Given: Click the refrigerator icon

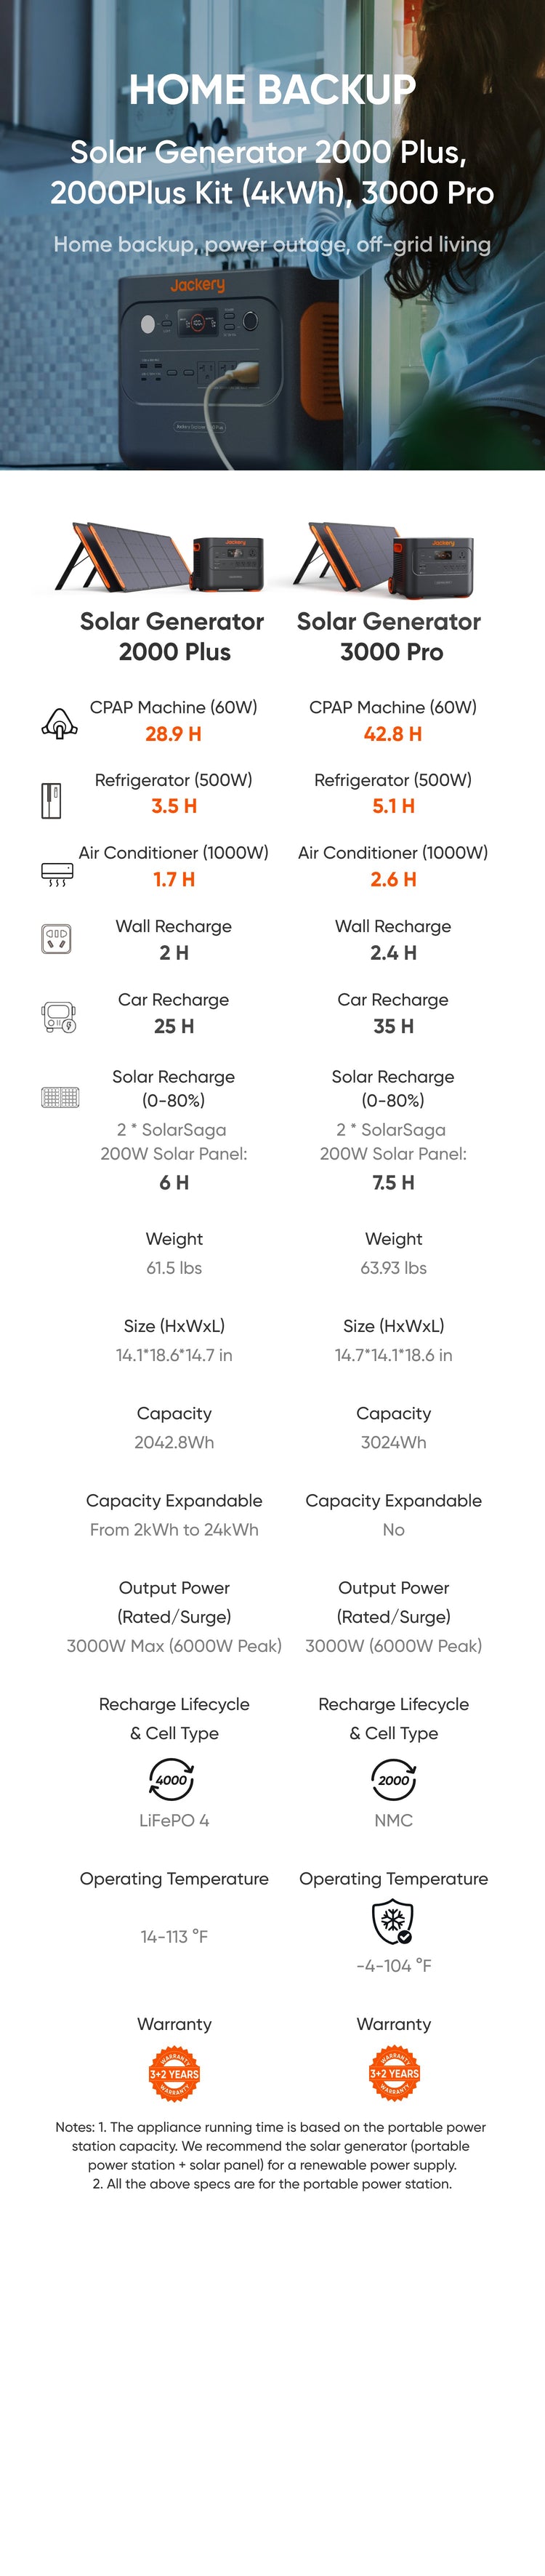Looking at the screenshot, I should coord(51,800).
